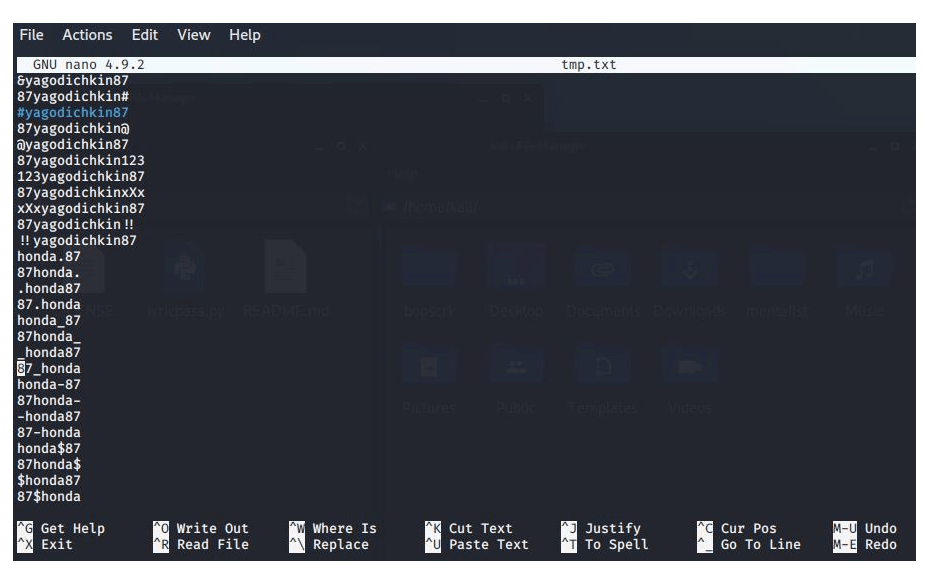Viewport: 929px width, 584px height.
Task: Place cursor on line &yagodichkin87
Action: coord(73,81)
